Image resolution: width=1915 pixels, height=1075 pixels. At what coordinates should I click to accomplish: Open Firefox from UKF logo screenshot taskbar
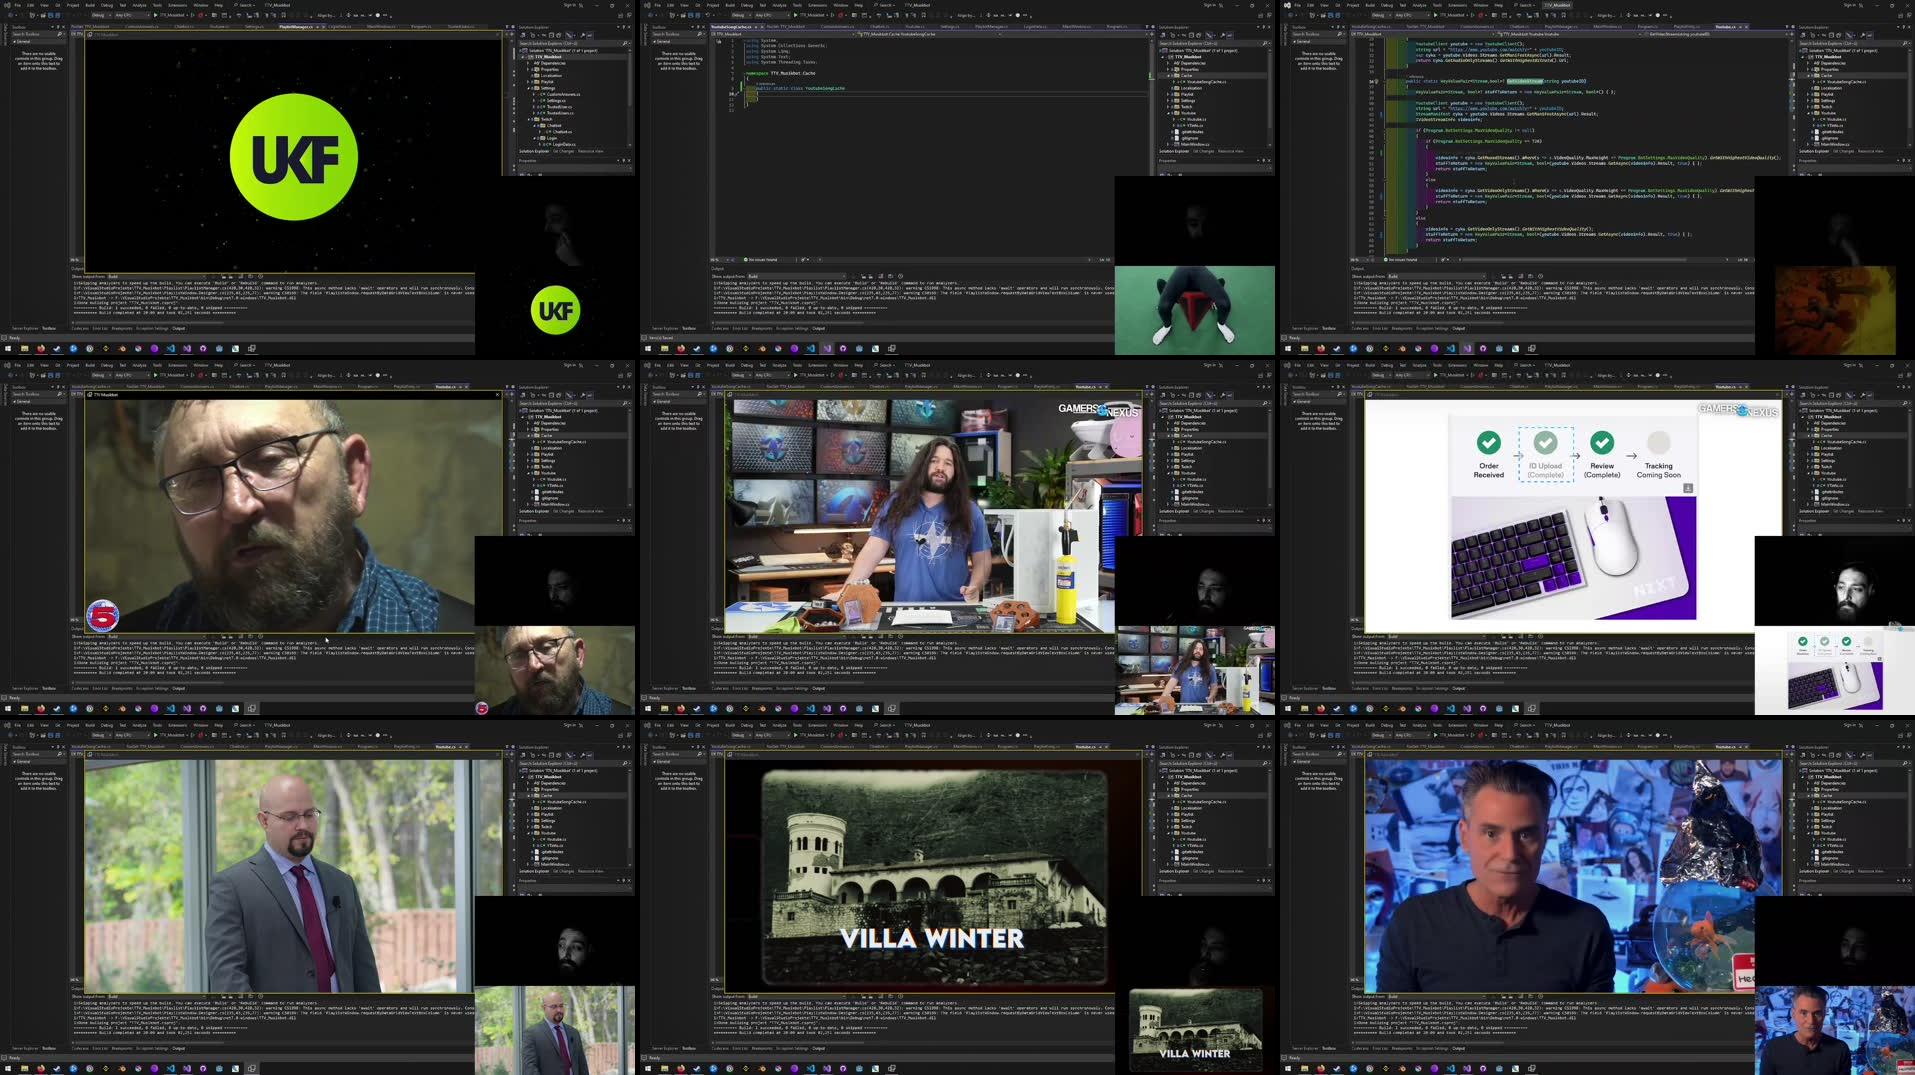41,349
